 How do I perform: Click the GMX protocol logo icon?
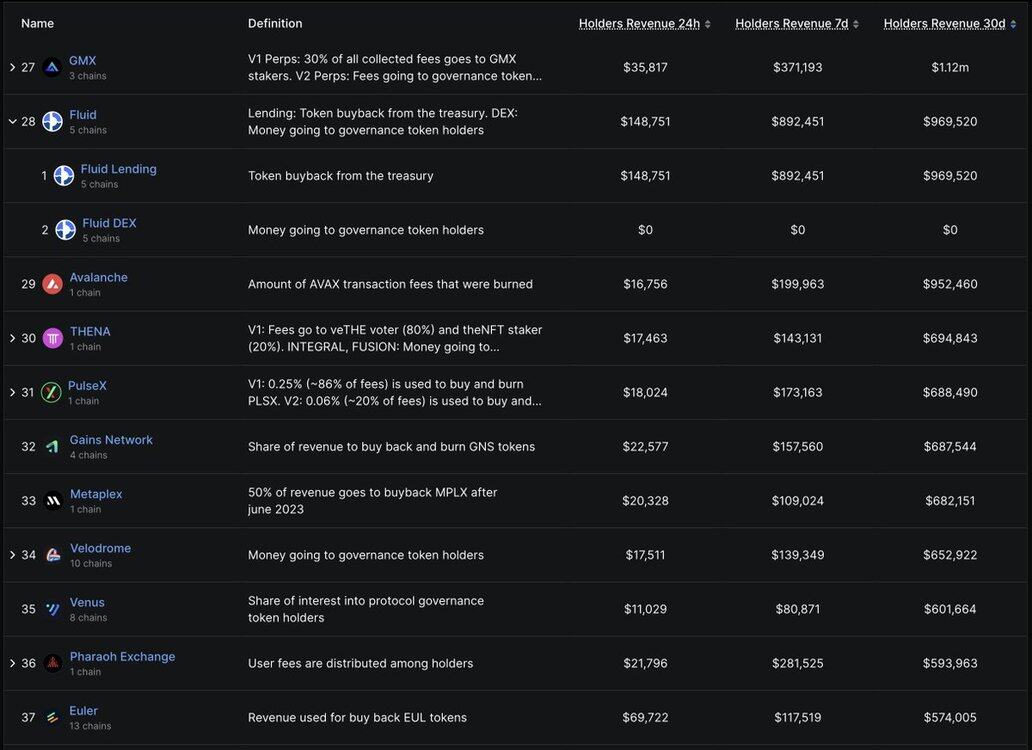pyautogui.click(x=53, y=68)
